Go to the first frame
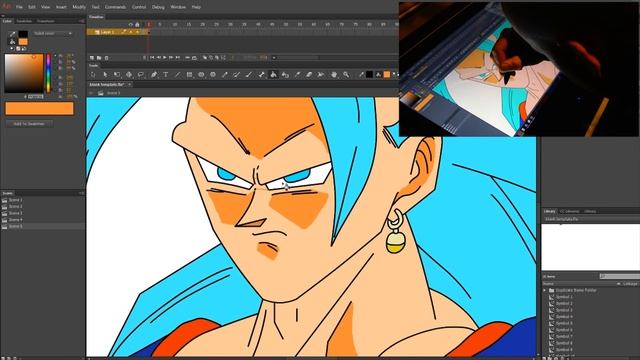This screenshot has height=360, width=640. (152, 58)
